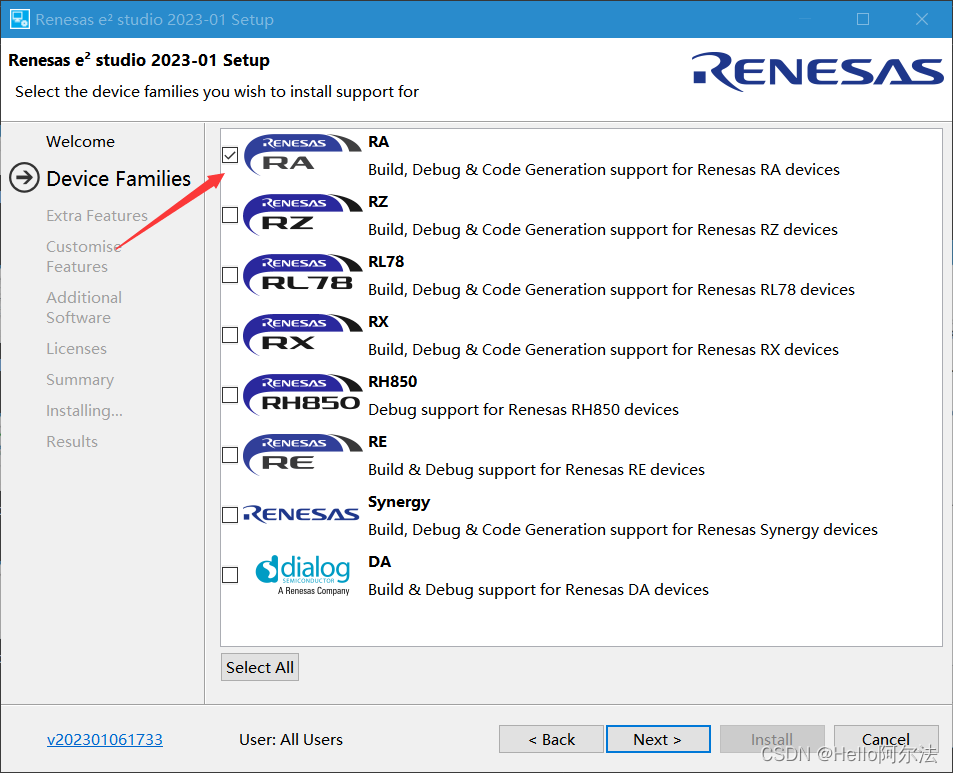The height and width of the screenshot is (773, 953).
Task: Enable the RZ device family checkbox
Action: [x=230, y=215]
